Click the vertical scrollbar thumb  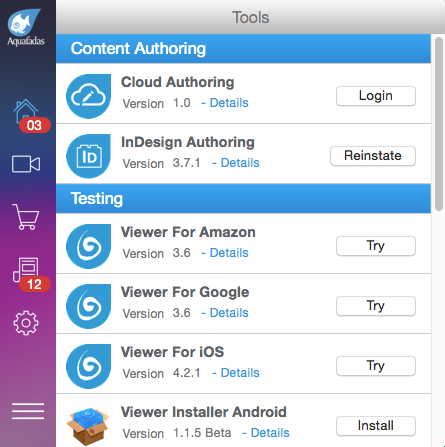point(439,123)
